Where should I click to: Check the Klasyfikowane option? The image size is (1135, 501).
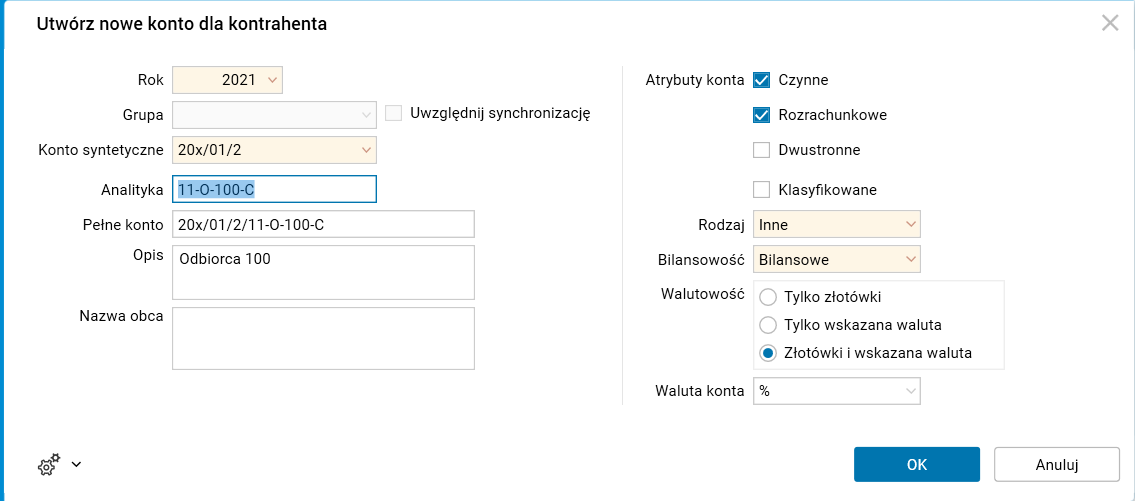762,189
